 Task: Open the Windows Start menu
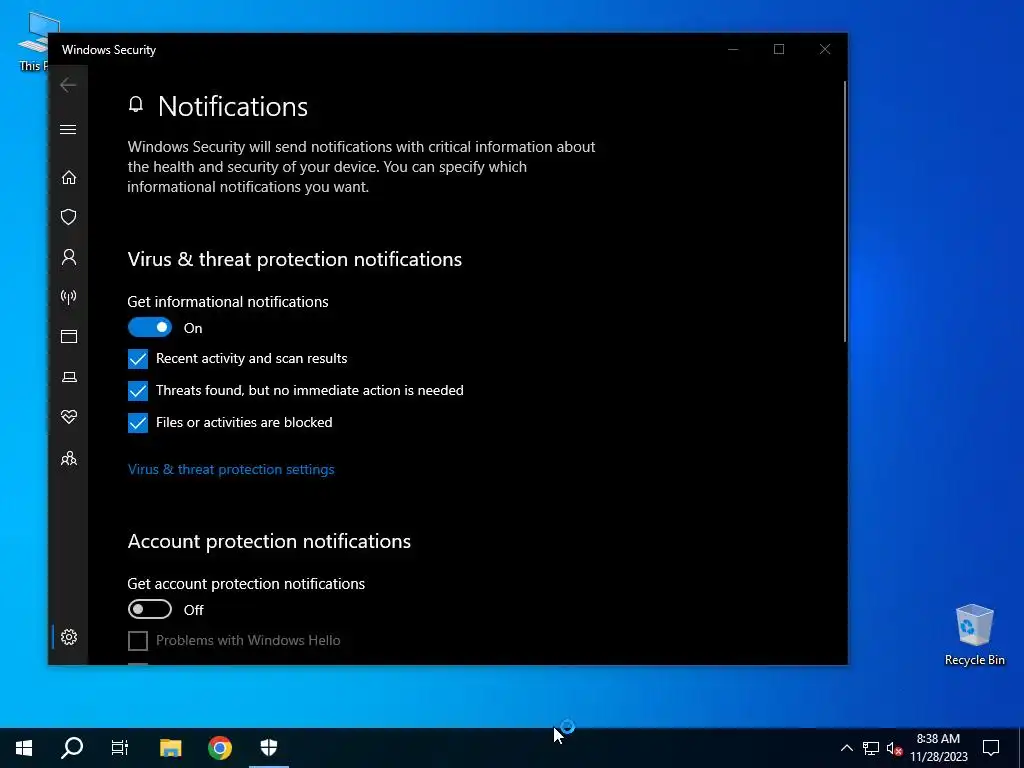click(x=24, y=748)
